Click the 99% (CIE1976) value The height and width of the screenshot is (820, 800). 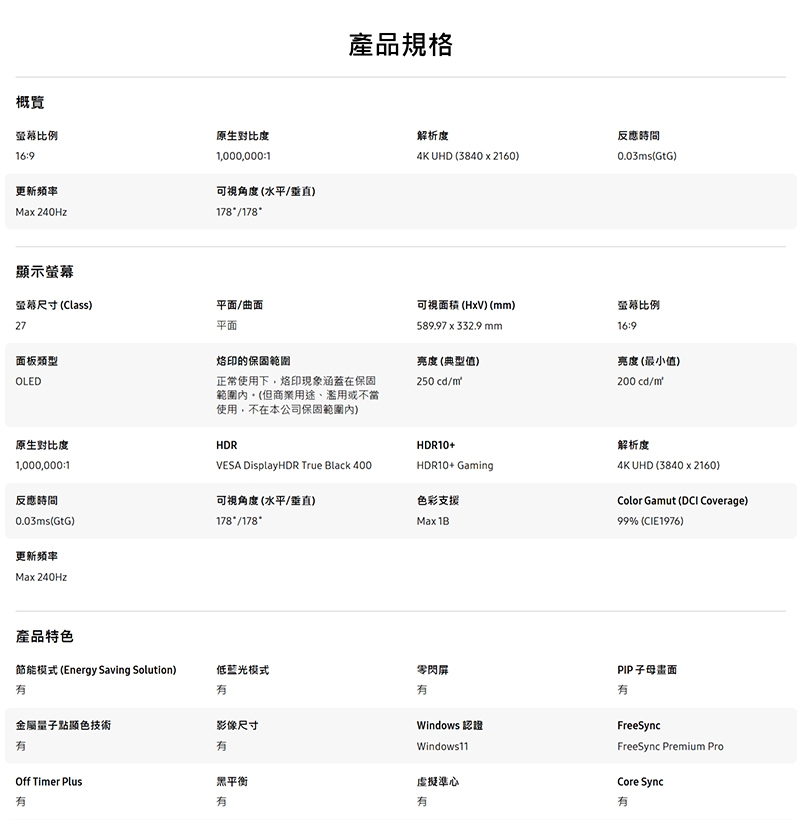point(650,521)
